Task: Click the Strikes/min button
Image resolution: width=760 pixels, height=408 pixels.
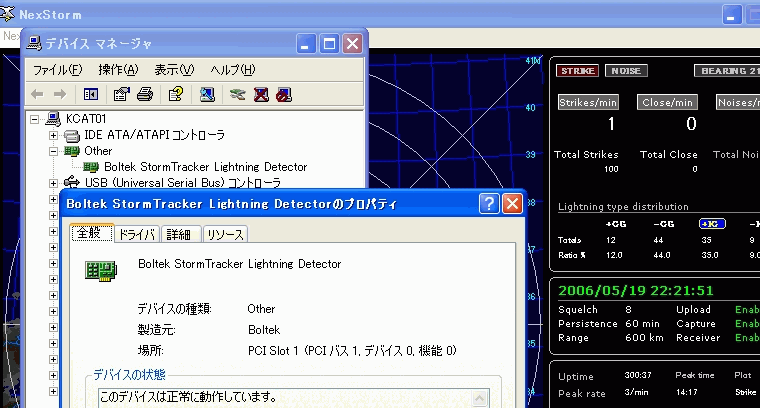Action: [588, 102]
